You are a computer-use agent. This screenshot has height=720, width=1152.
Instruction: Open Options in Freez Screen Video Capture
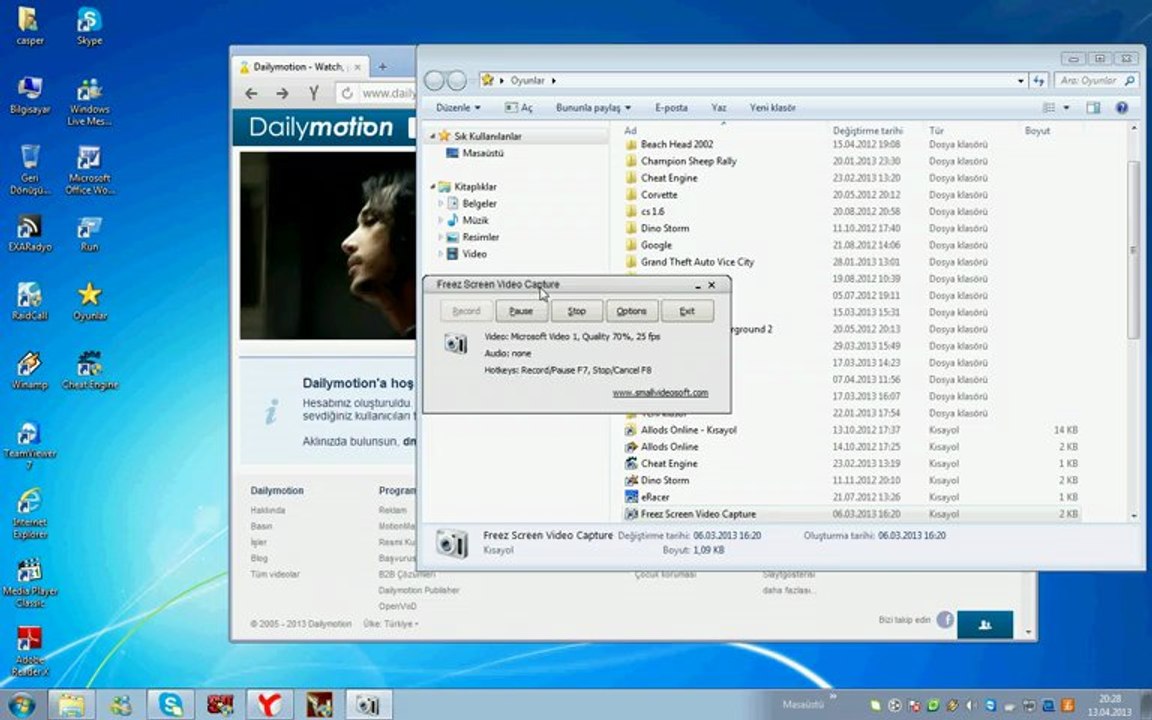pos(631,311)
